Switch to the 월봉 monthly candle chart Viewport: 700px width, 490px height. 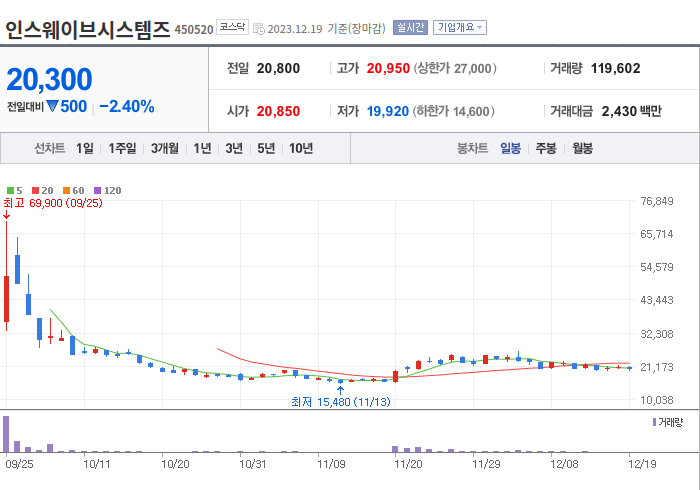583,148
